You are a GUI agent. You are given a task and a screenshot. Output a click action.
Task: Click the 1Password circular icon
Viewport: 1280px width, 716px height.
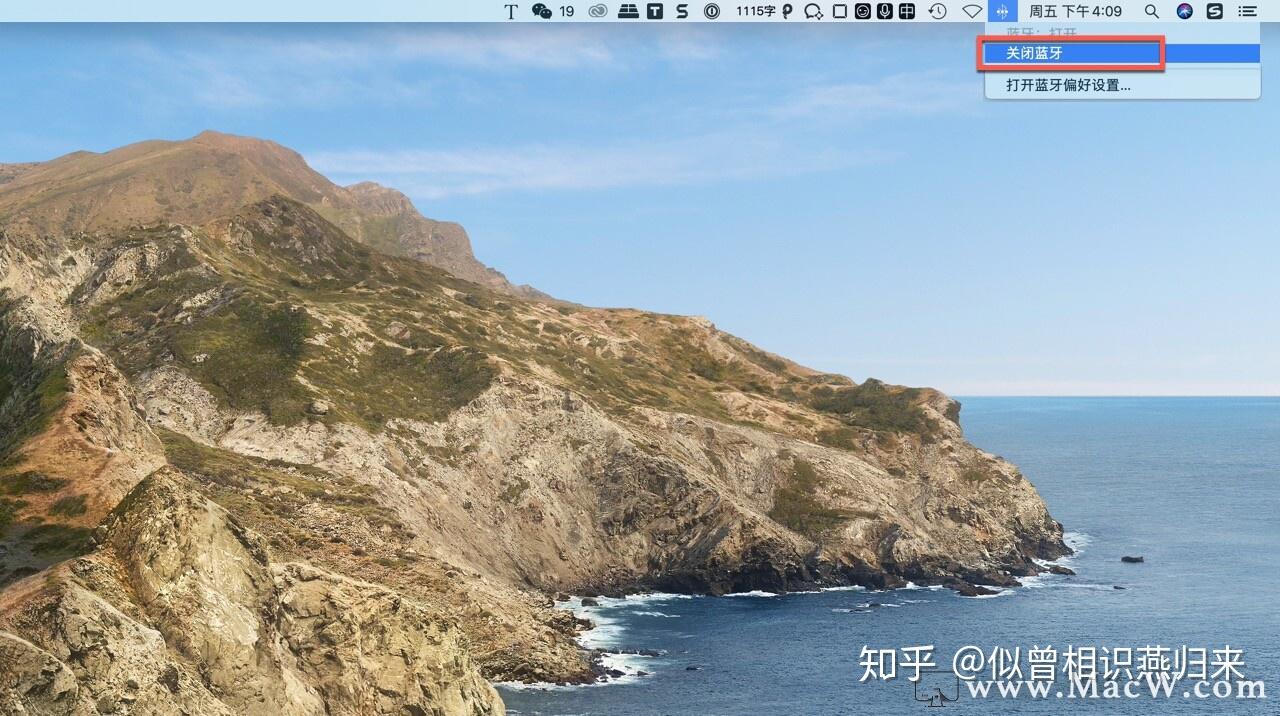712,11
